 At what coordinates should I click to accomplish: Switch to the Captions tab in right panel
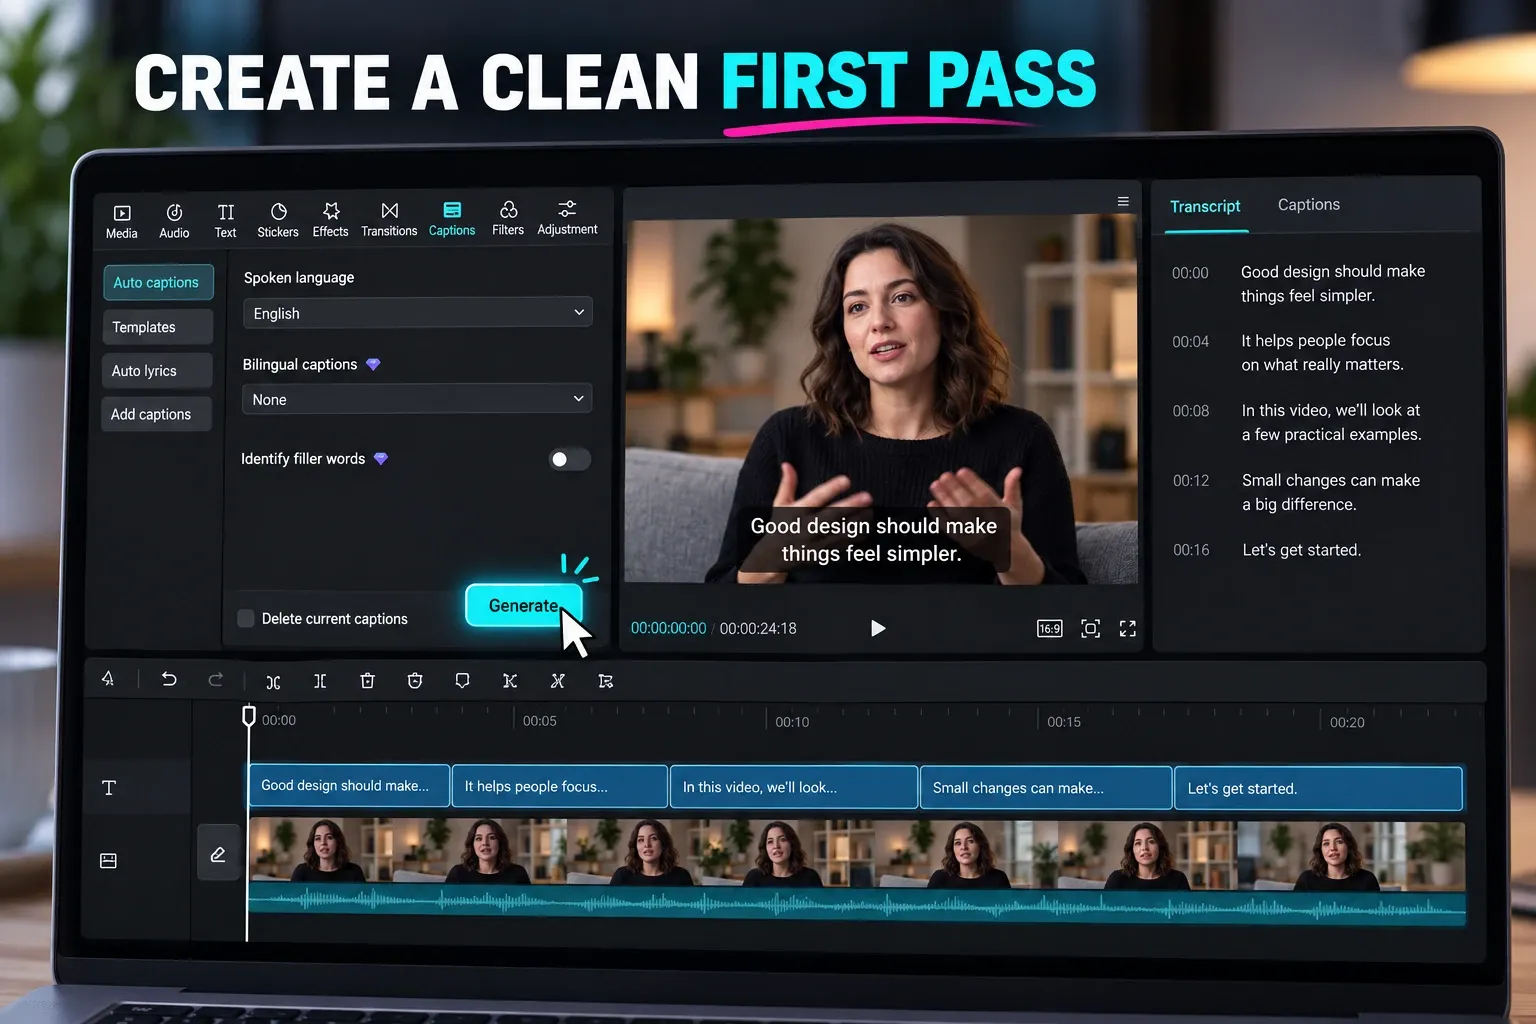point(1309,204)
